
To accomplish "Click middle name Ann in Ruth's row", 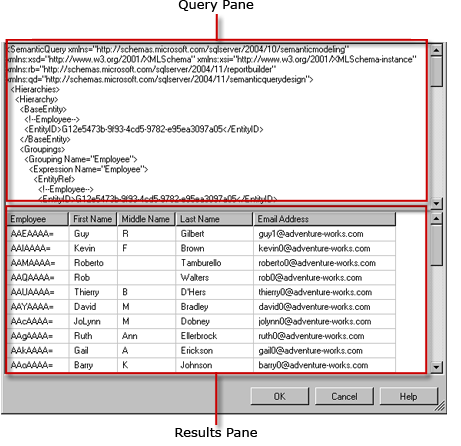I will coord(129,336).
